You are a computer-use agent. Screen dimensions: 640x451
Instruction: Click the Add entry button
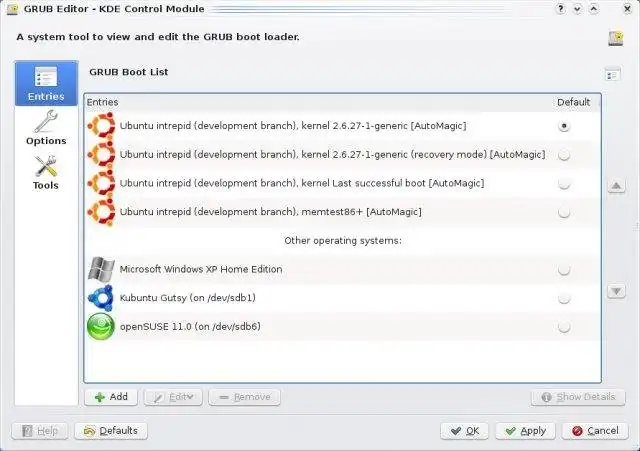(x=111, y=397)
